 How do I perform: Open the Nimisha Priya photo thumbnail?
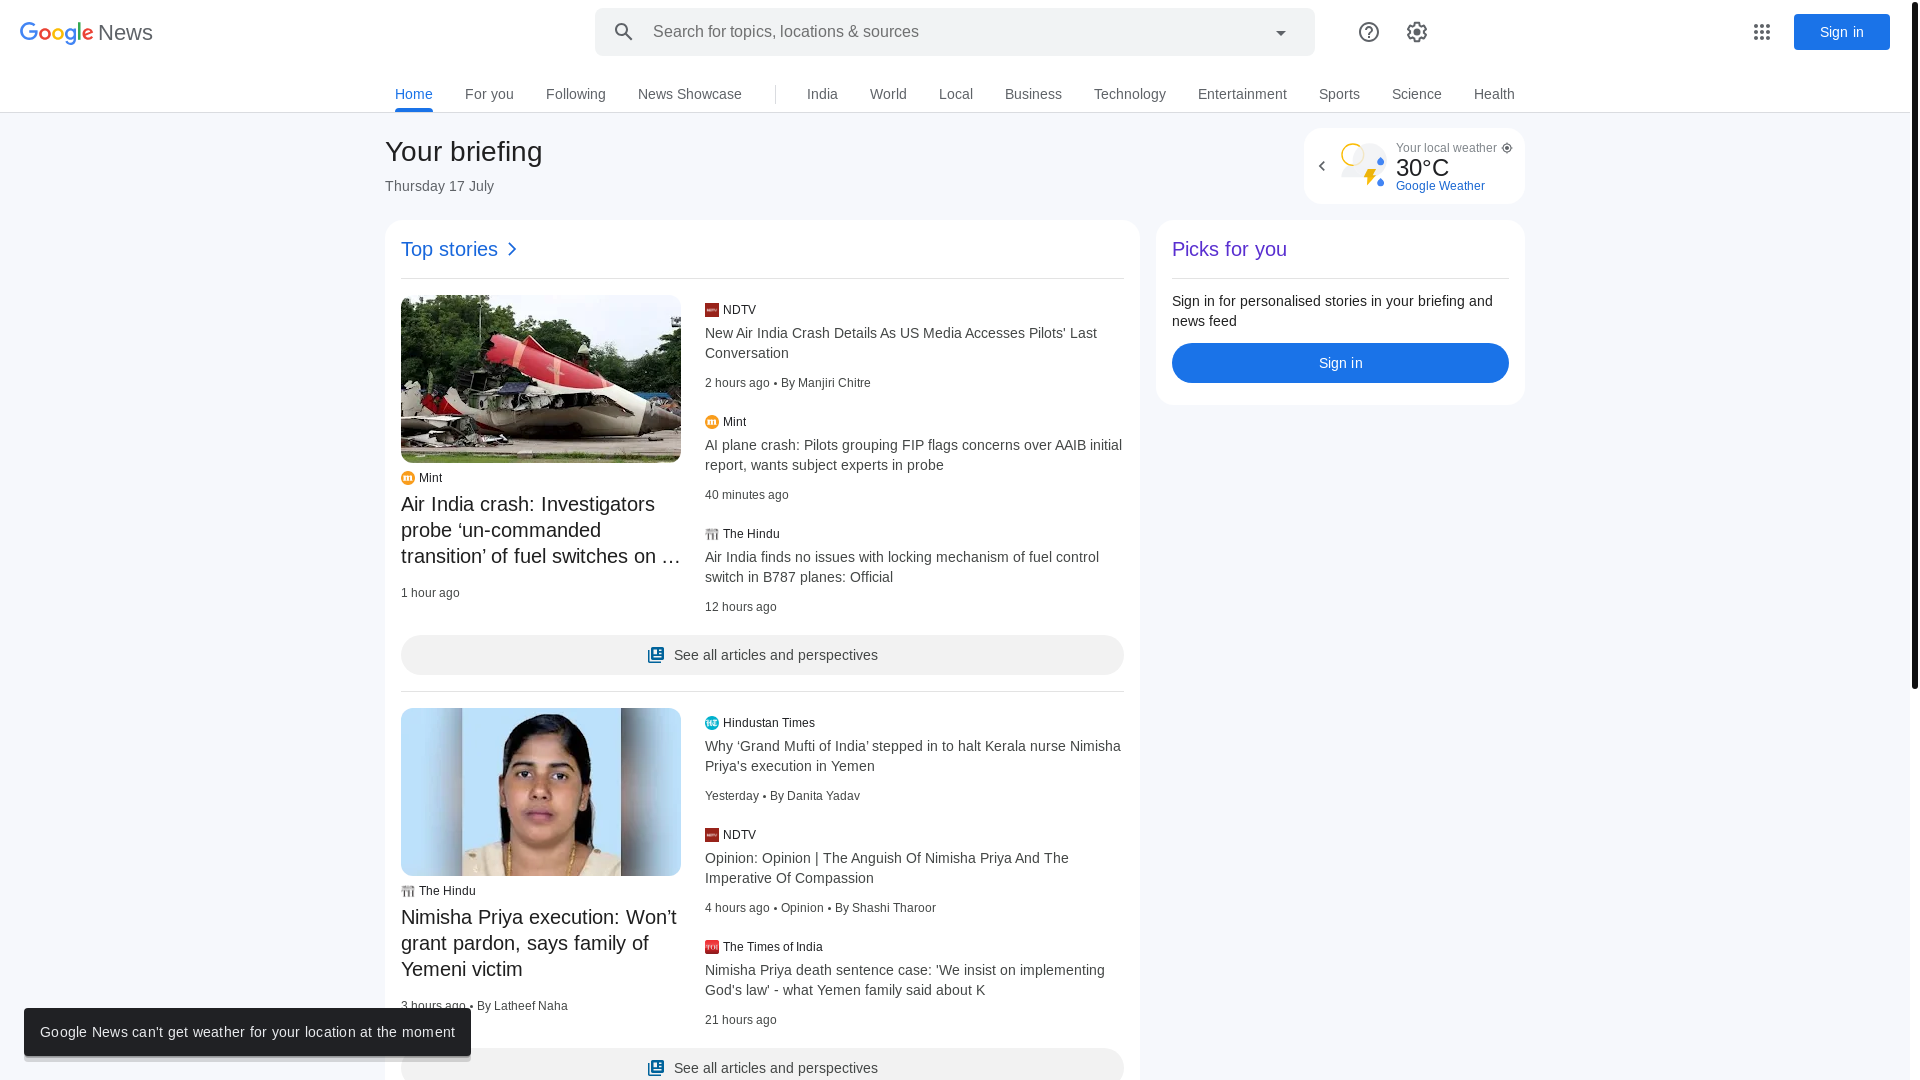(541, 792)
